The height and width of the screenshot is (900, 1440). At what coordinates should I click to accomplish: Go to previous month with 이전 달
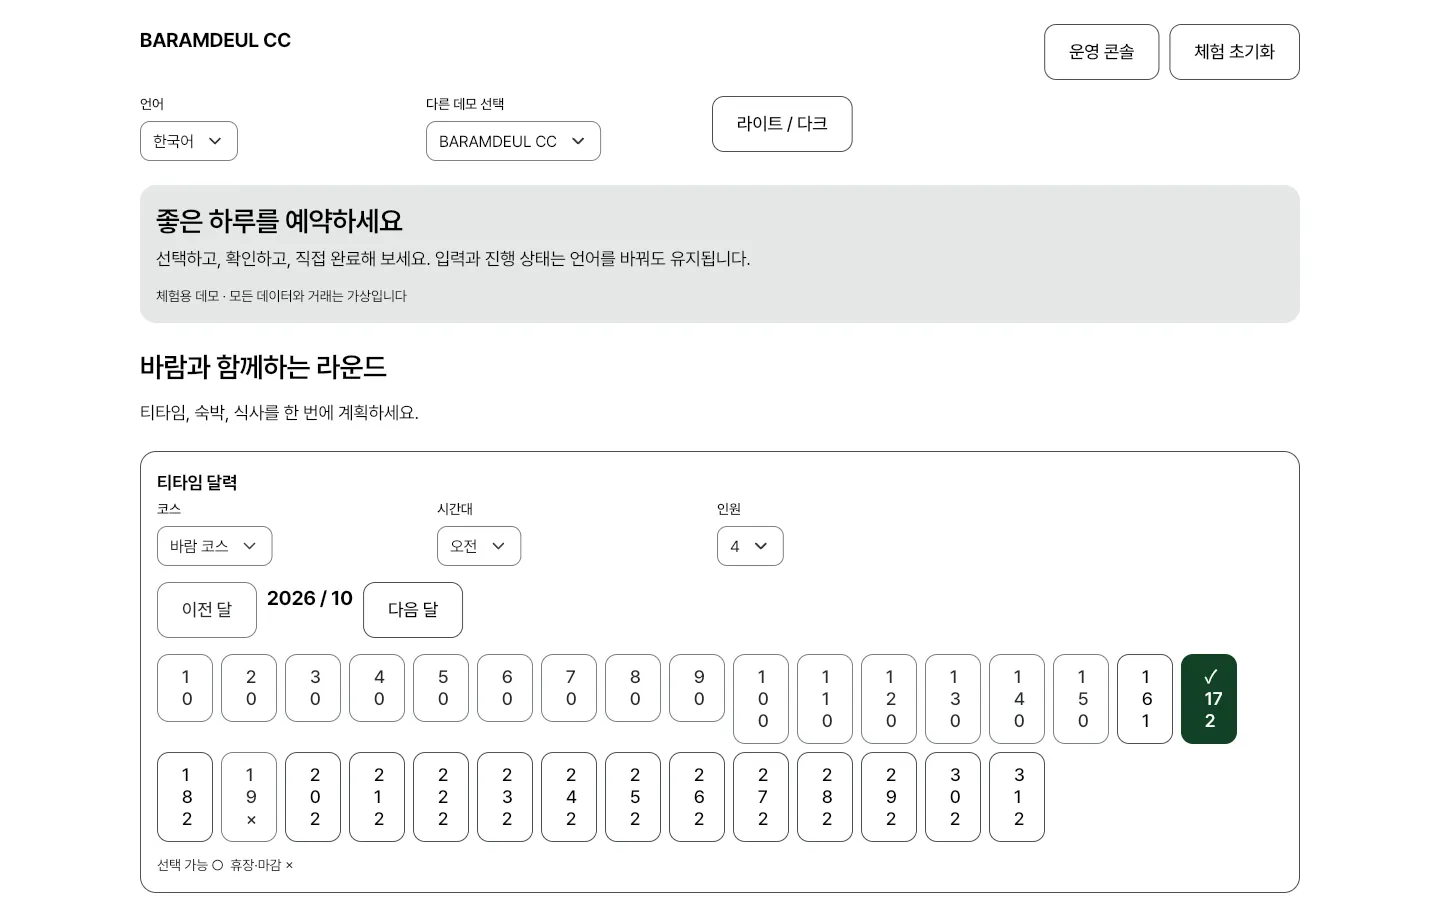coord(207,610)
